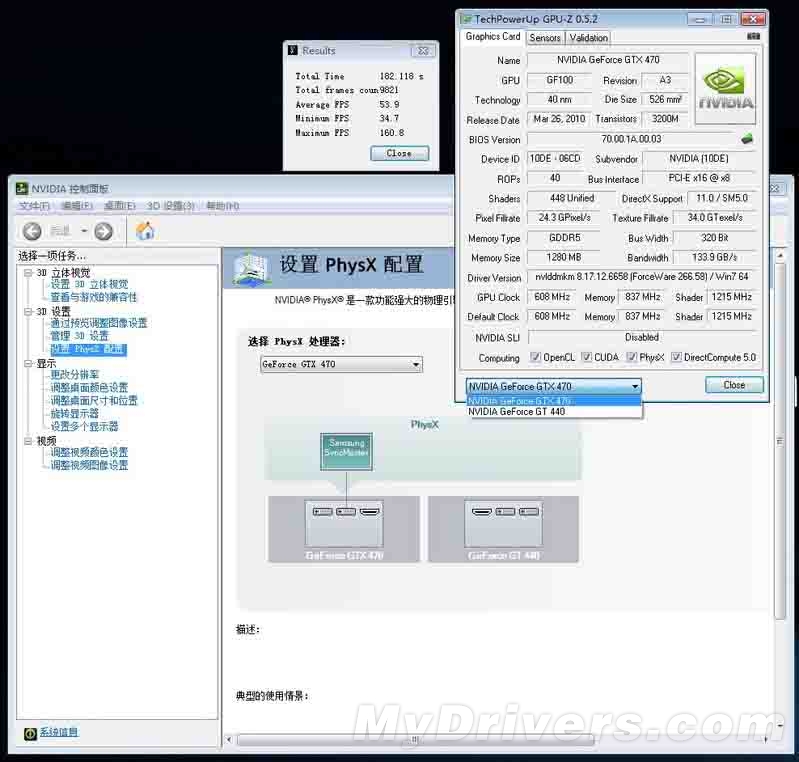This screenshot has height=762, width=799.
Task: Click the GPU-Z title bar icon
Action: [x=466, y=19]
